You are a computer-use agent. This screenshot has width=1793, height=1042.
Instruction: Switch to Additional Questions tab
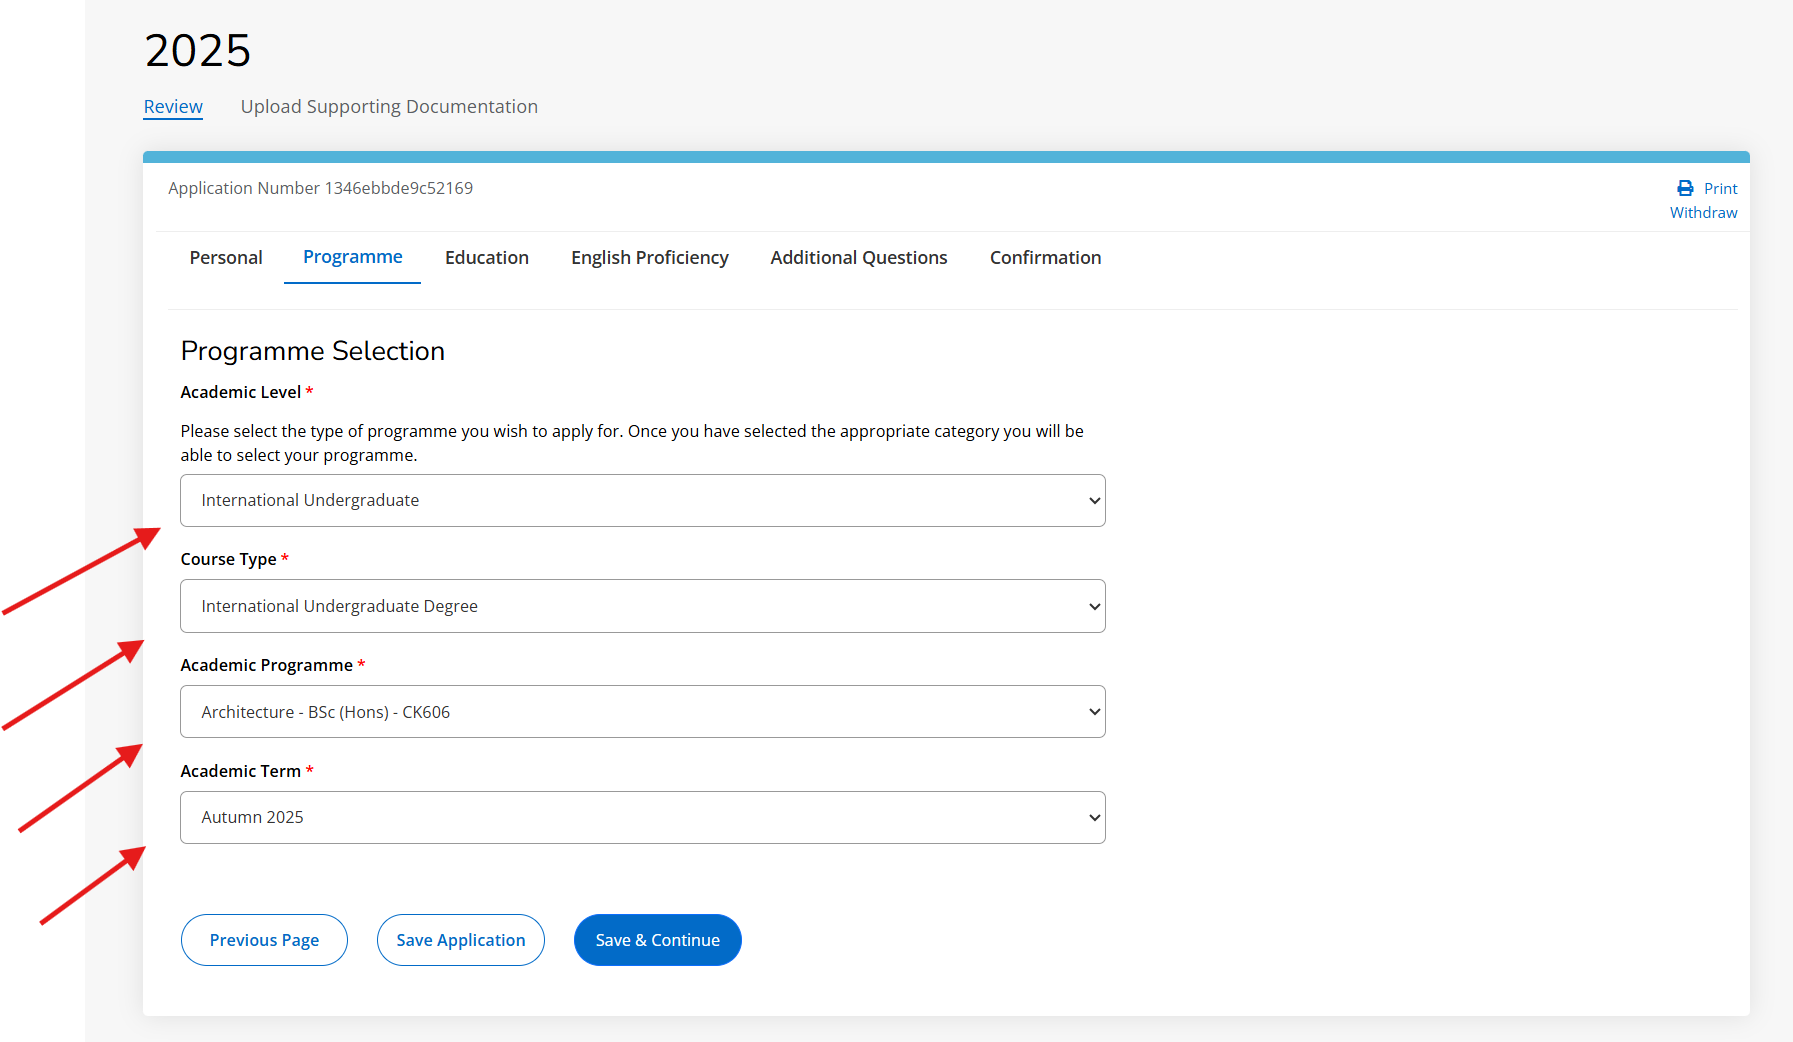[x=859, y=258]
